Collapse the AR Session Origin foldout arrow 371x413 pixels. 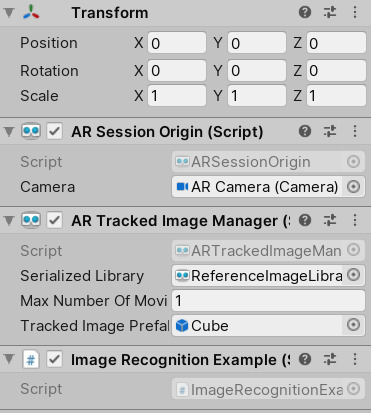[9, 131]
